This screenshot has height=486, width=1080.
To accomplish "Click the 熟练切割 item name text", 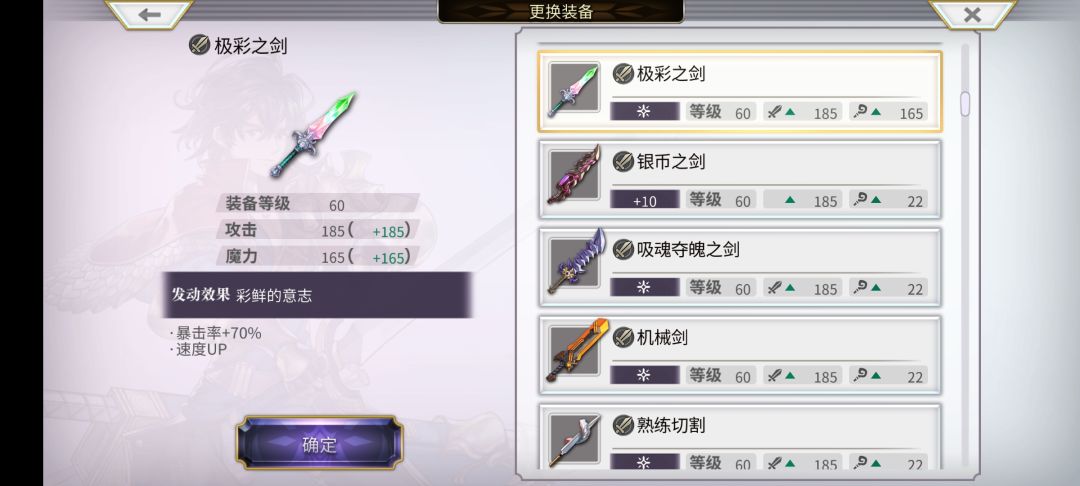I will point(671,425).
